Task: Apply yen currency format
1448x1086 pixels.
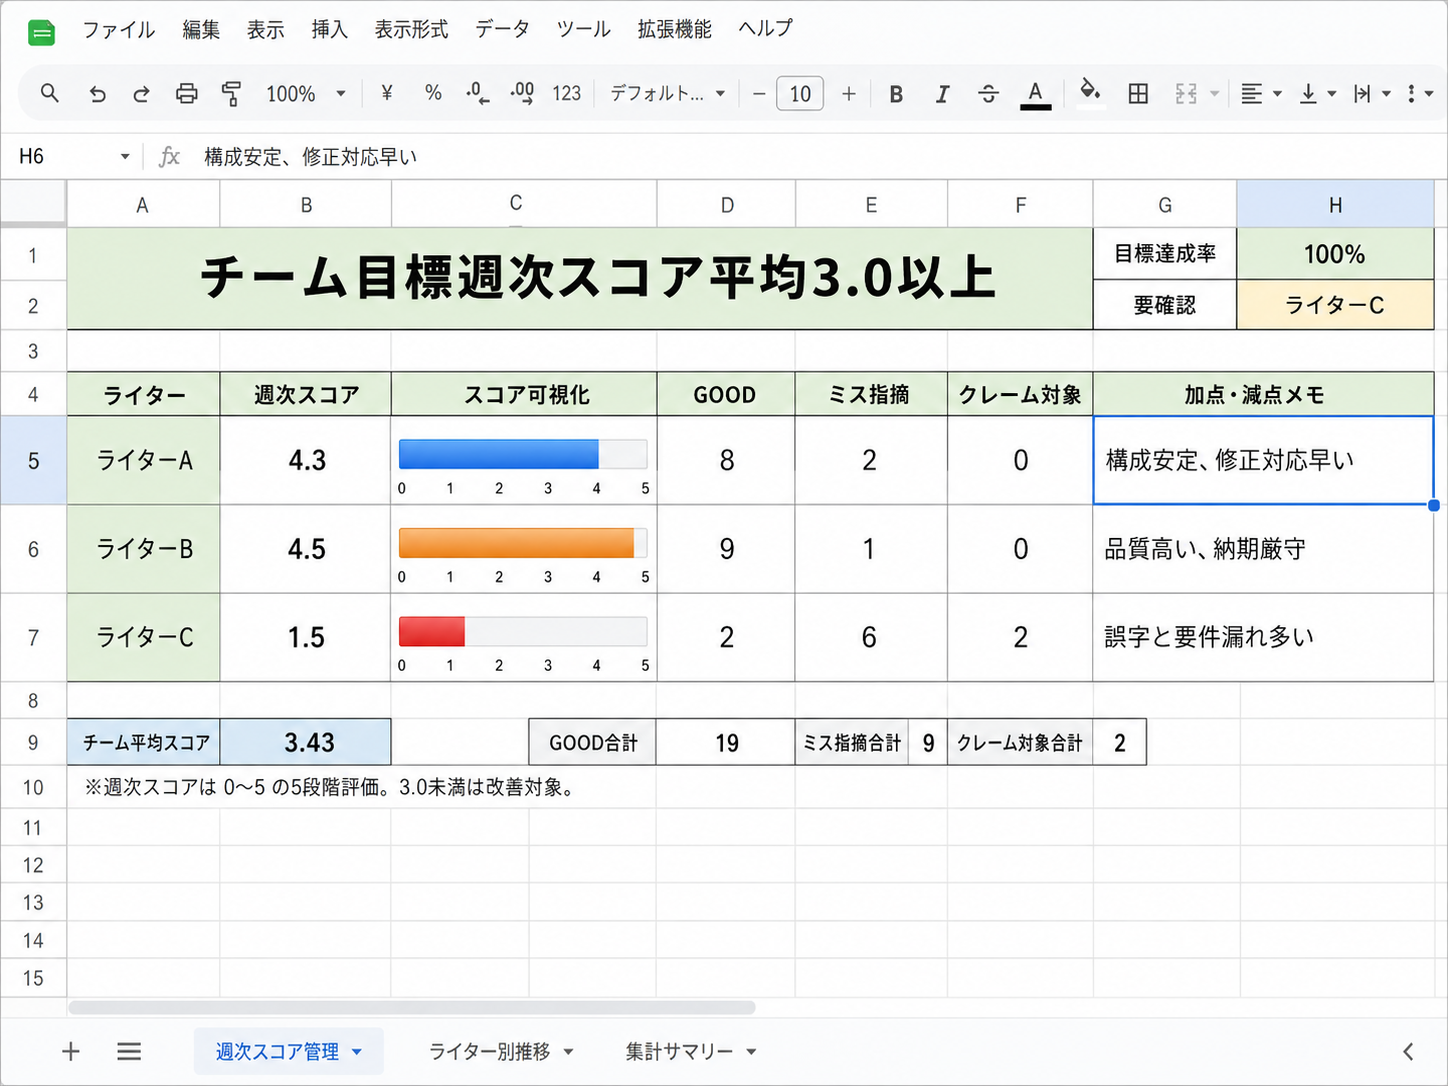Action: (387, 93)
